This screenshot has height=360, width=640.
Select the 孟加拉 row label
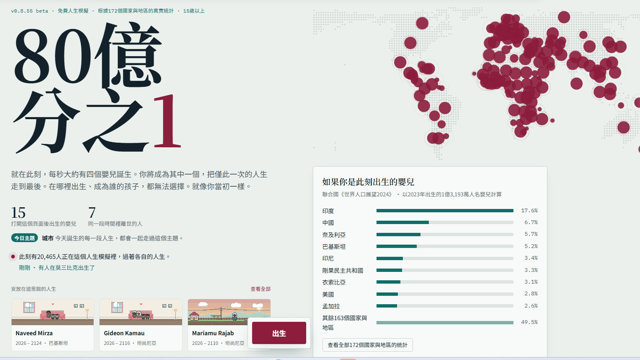coord(331,306)
